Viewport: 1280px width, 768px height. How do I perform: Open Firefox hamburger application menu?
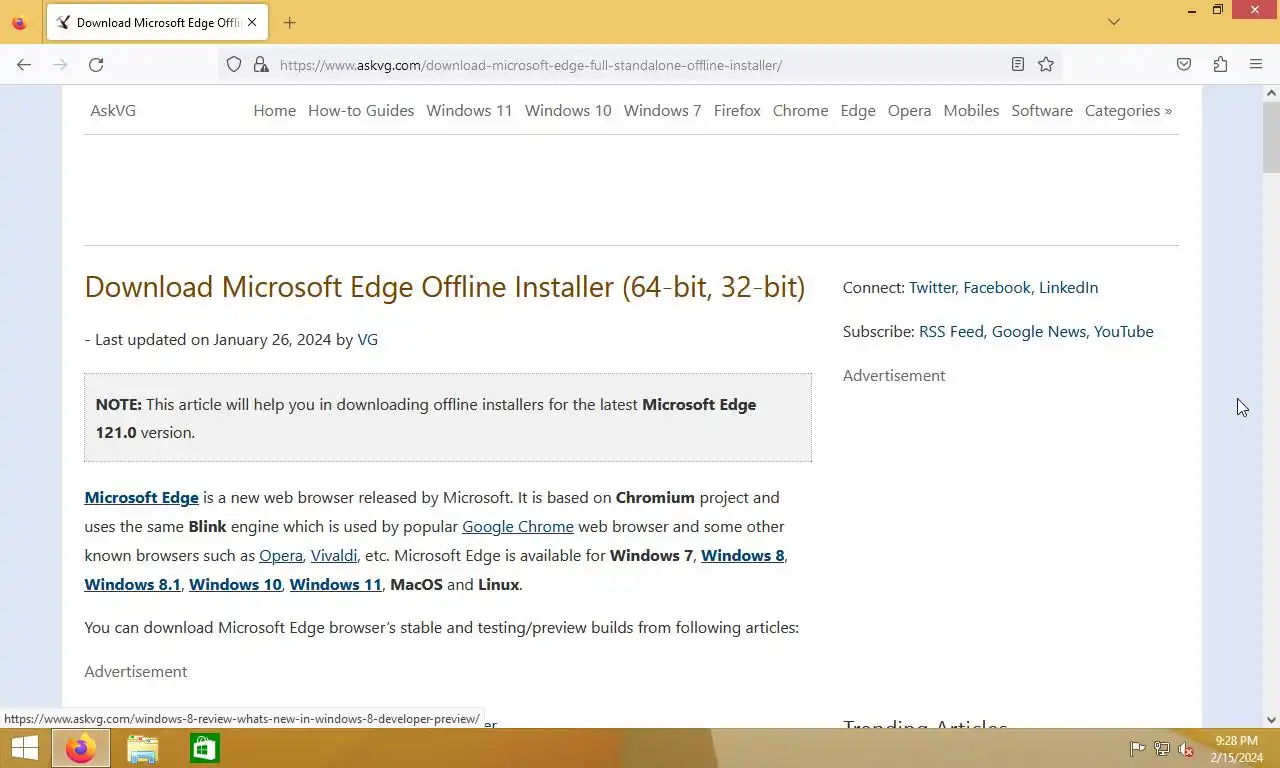coord(1256,65)
